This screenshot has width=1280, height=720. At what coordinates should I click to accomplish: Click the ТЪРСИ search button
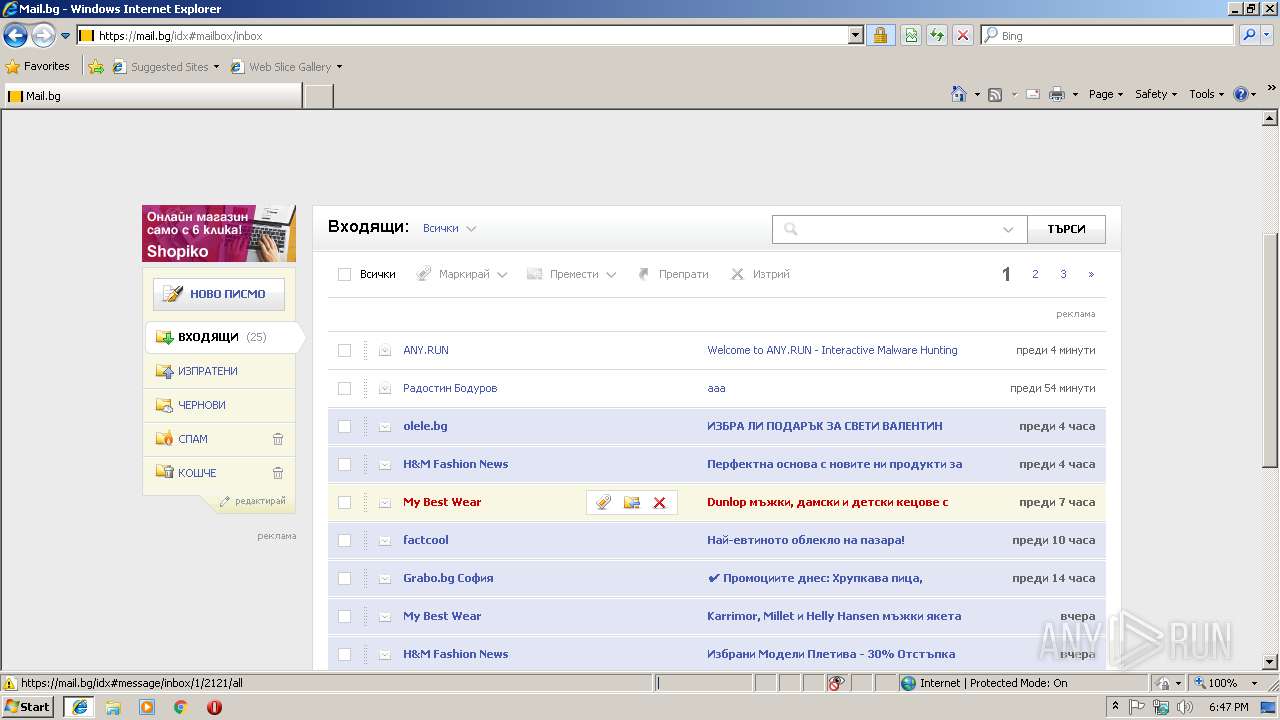click(x=1066, y=229)
